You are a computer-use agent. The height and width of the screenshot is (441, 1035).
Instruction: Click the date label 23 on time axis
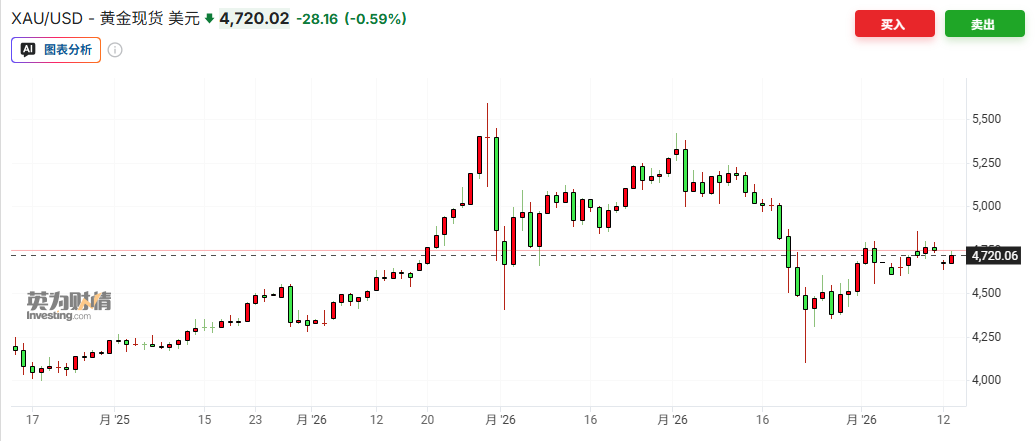pyautogui.click(x=255, y=420)
